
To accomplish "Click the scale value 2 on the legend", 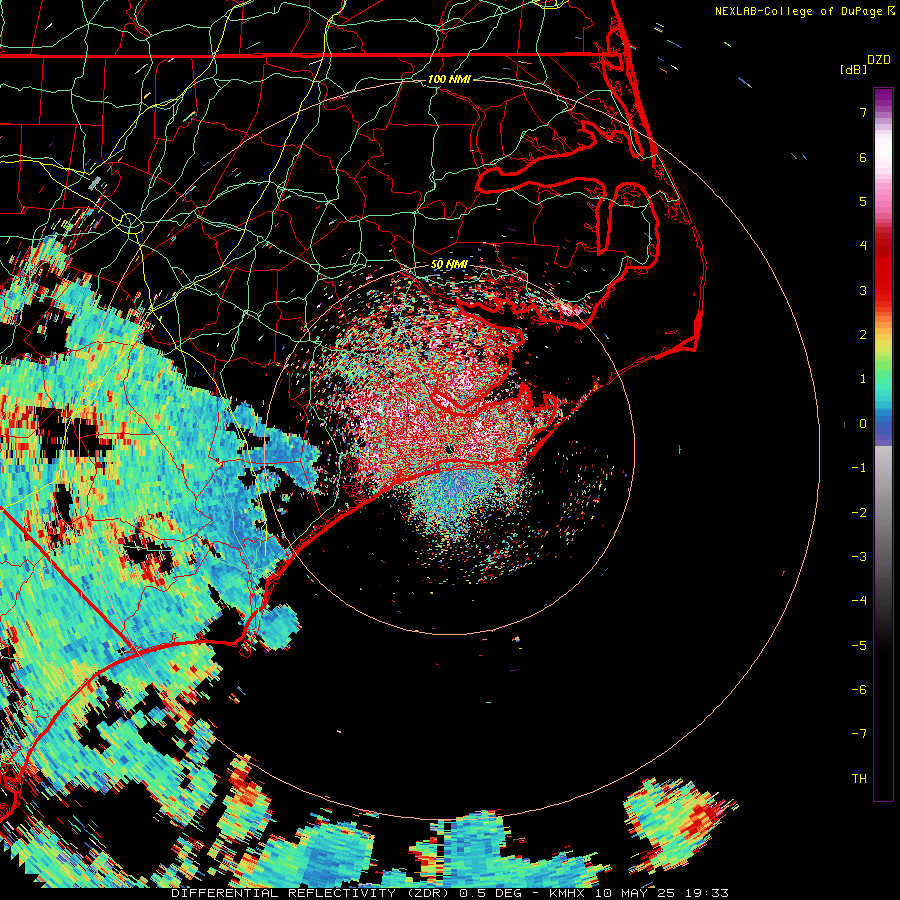I will pos(863,334).
